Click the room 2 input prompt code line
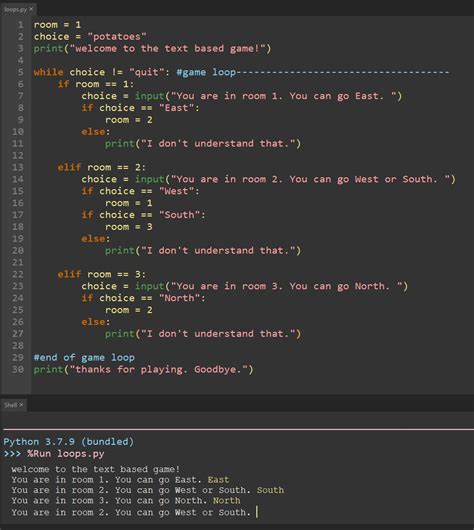This screenshot has width=474, height=530. [x=268, y=179]
